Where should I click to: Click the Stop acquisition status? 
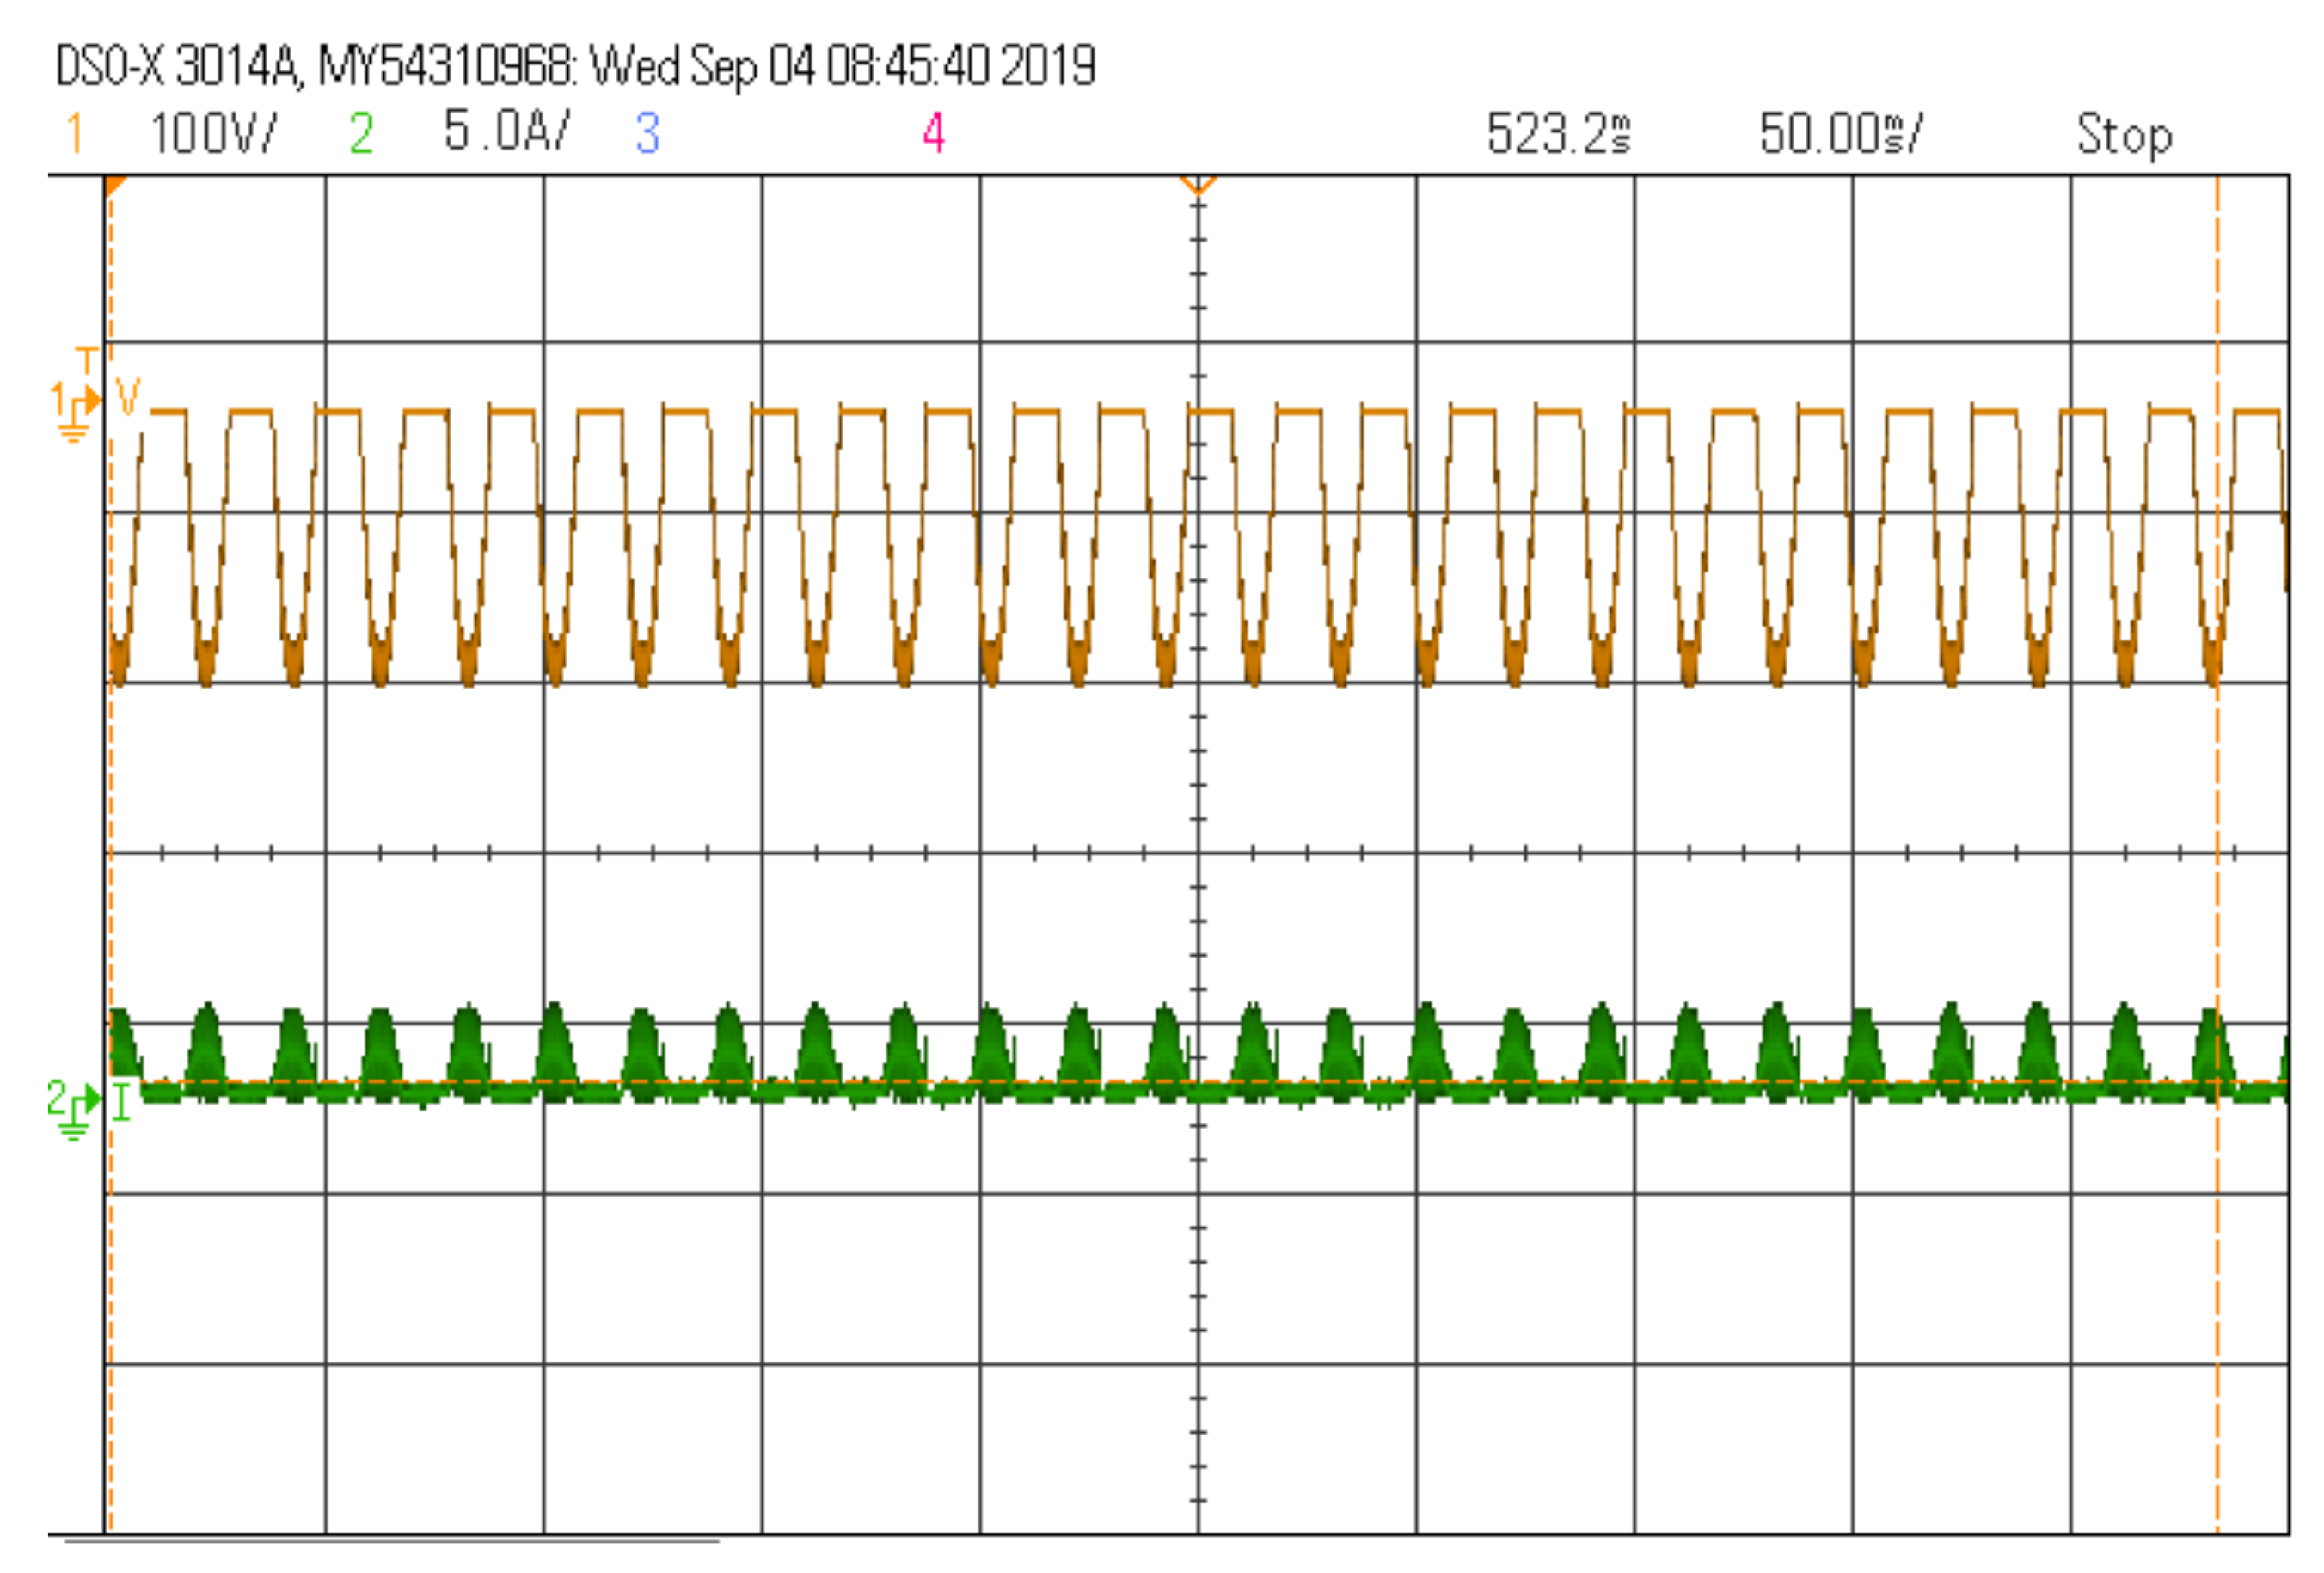click(2124, 134)
